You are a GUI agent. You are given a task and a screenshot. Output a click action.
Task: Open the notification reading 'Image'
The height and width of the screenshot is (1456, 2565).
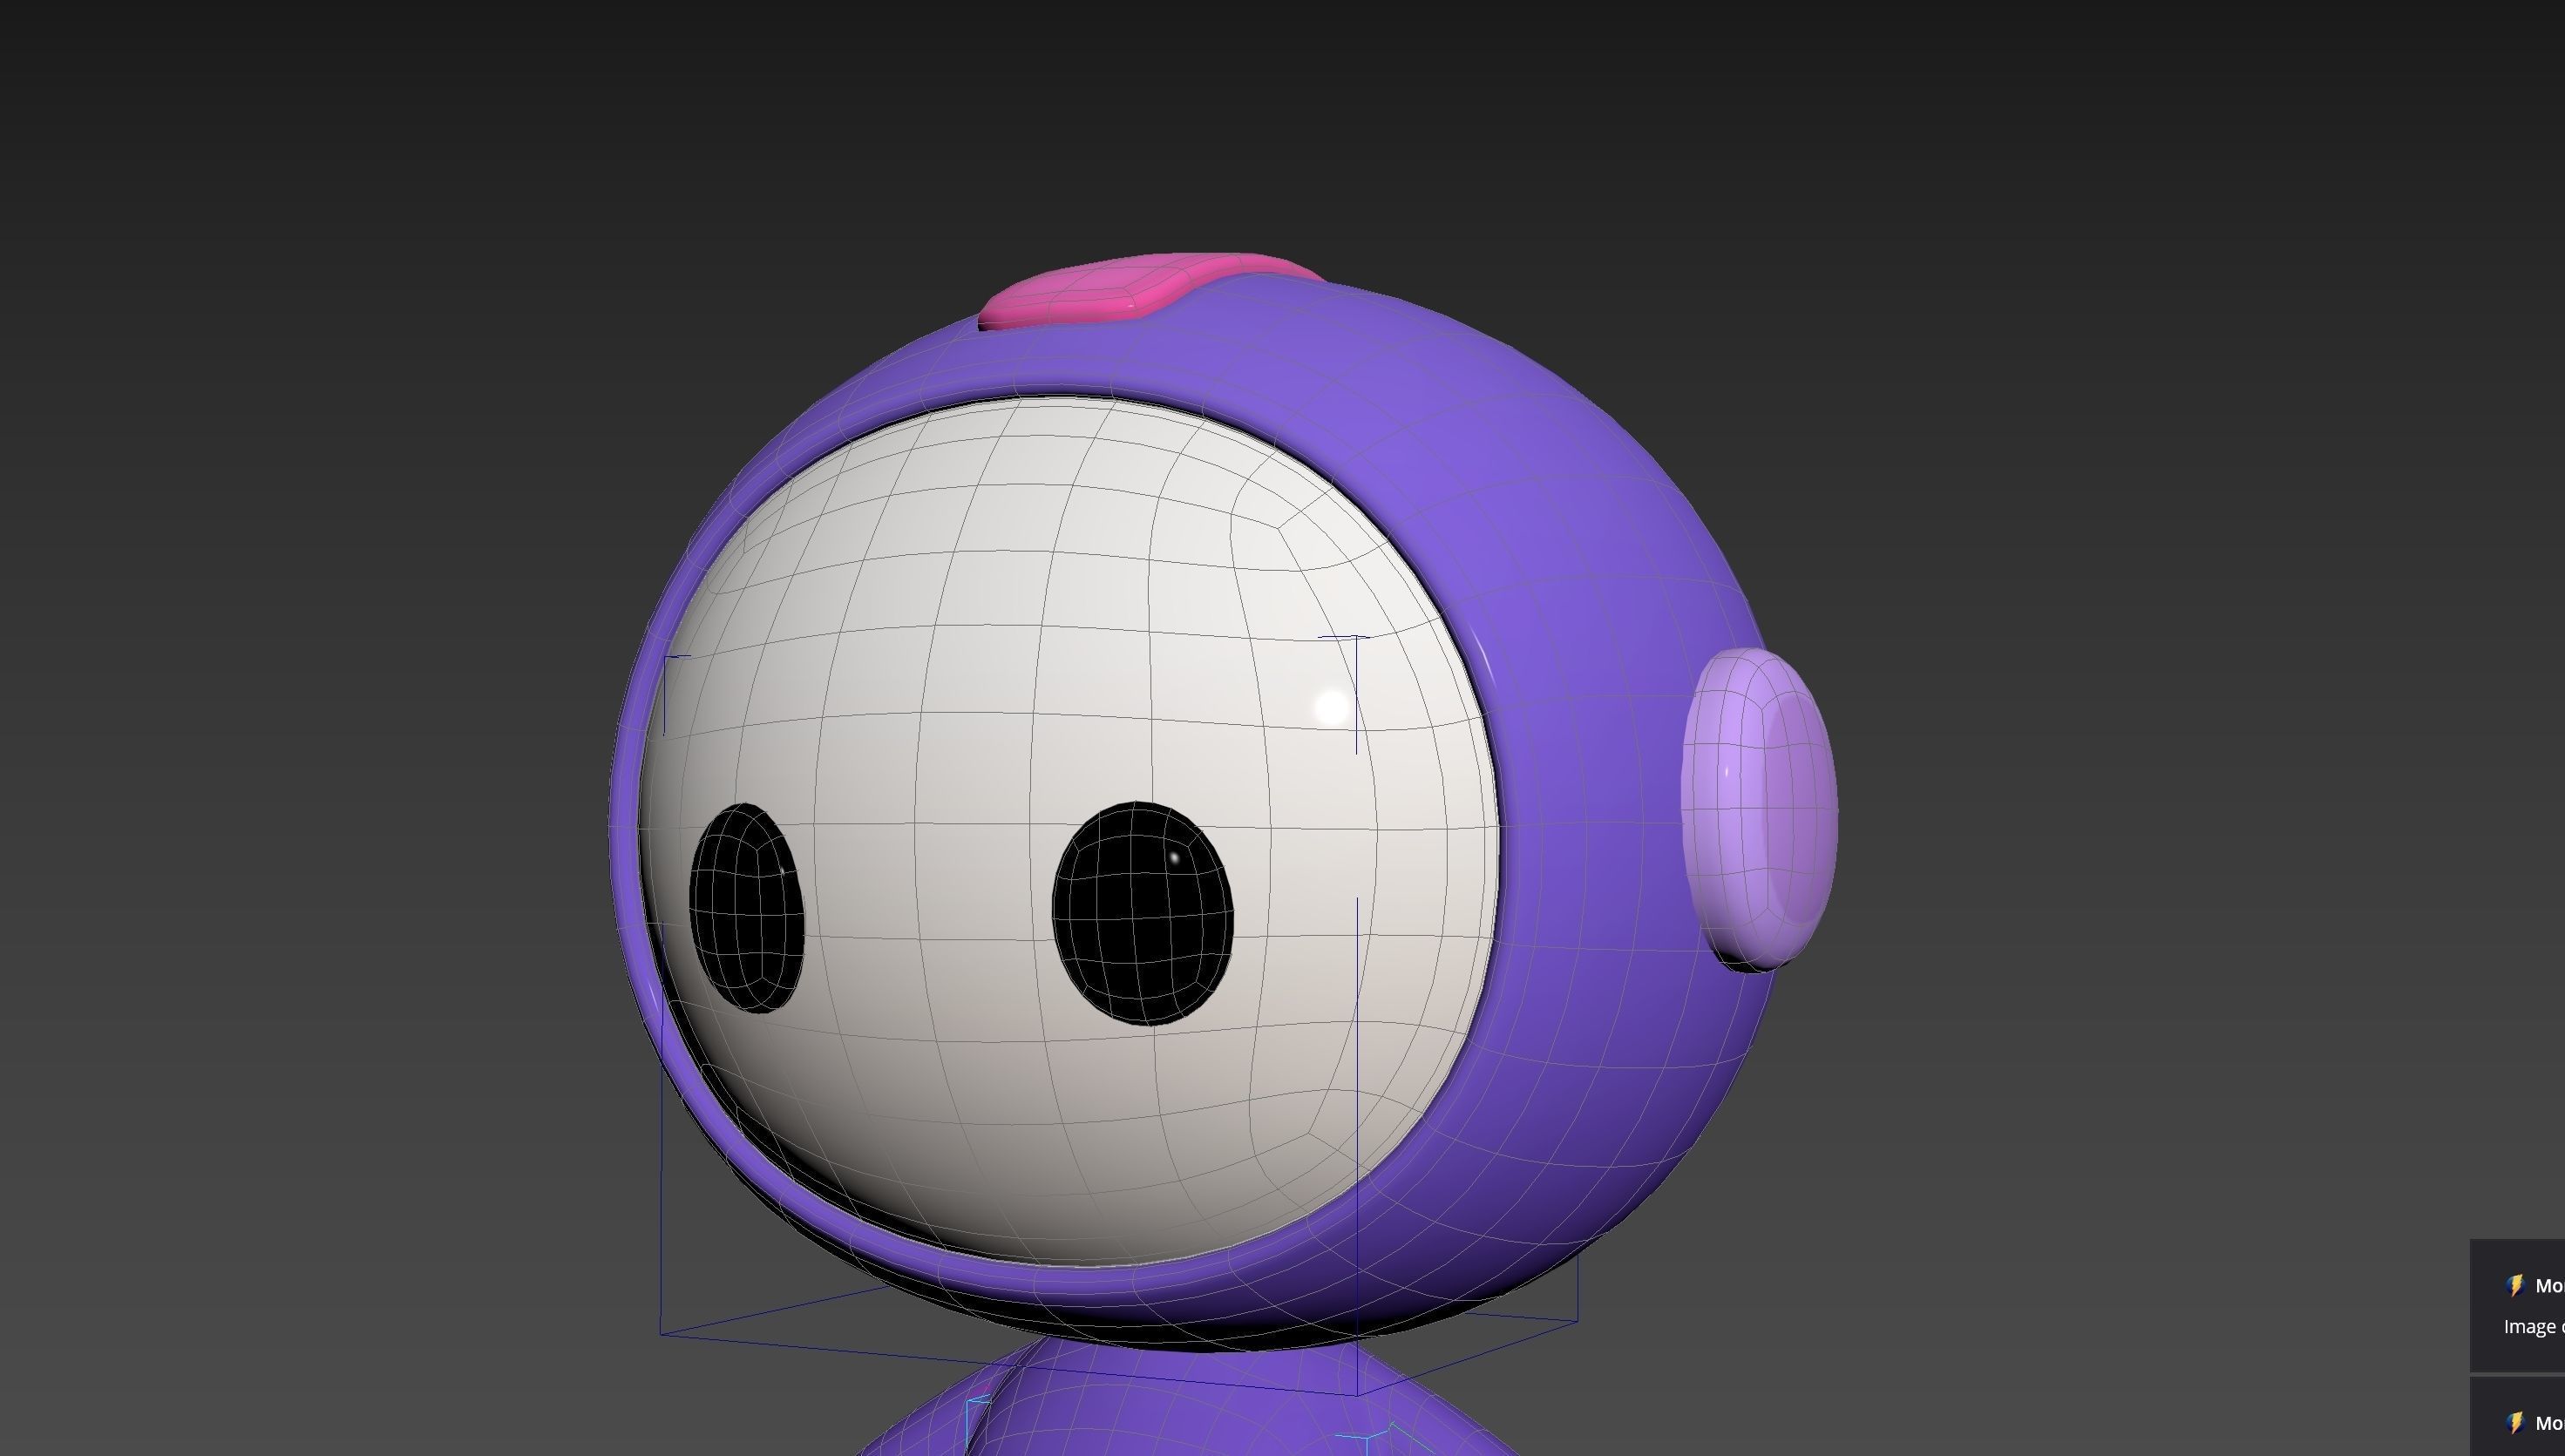pyautogui.click(x=2518, y=1305)
